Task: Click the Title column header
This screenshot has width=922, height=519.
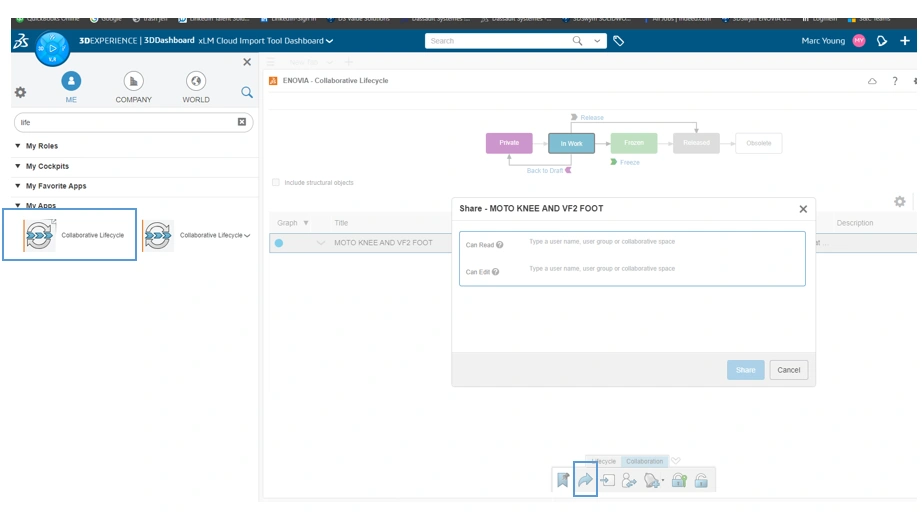Action: 341,223
